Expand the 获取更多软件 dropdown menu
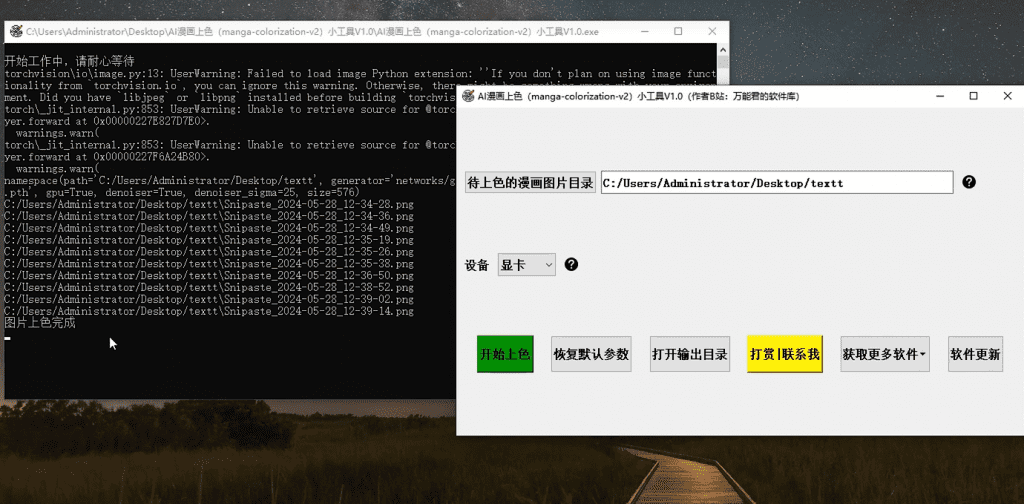 [885, 354]
